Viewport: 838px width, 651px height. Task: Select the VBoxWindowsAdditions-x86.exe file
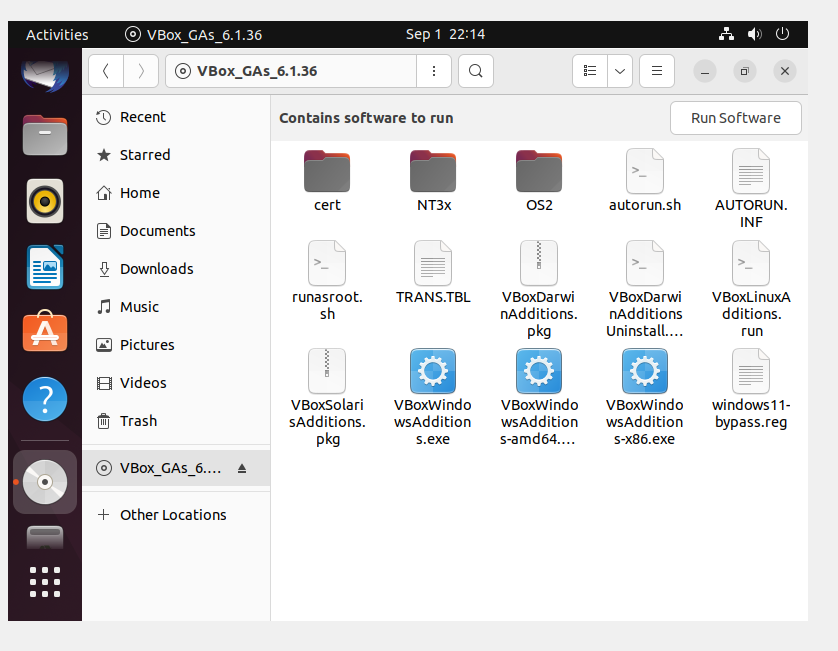tap(645, 398)
